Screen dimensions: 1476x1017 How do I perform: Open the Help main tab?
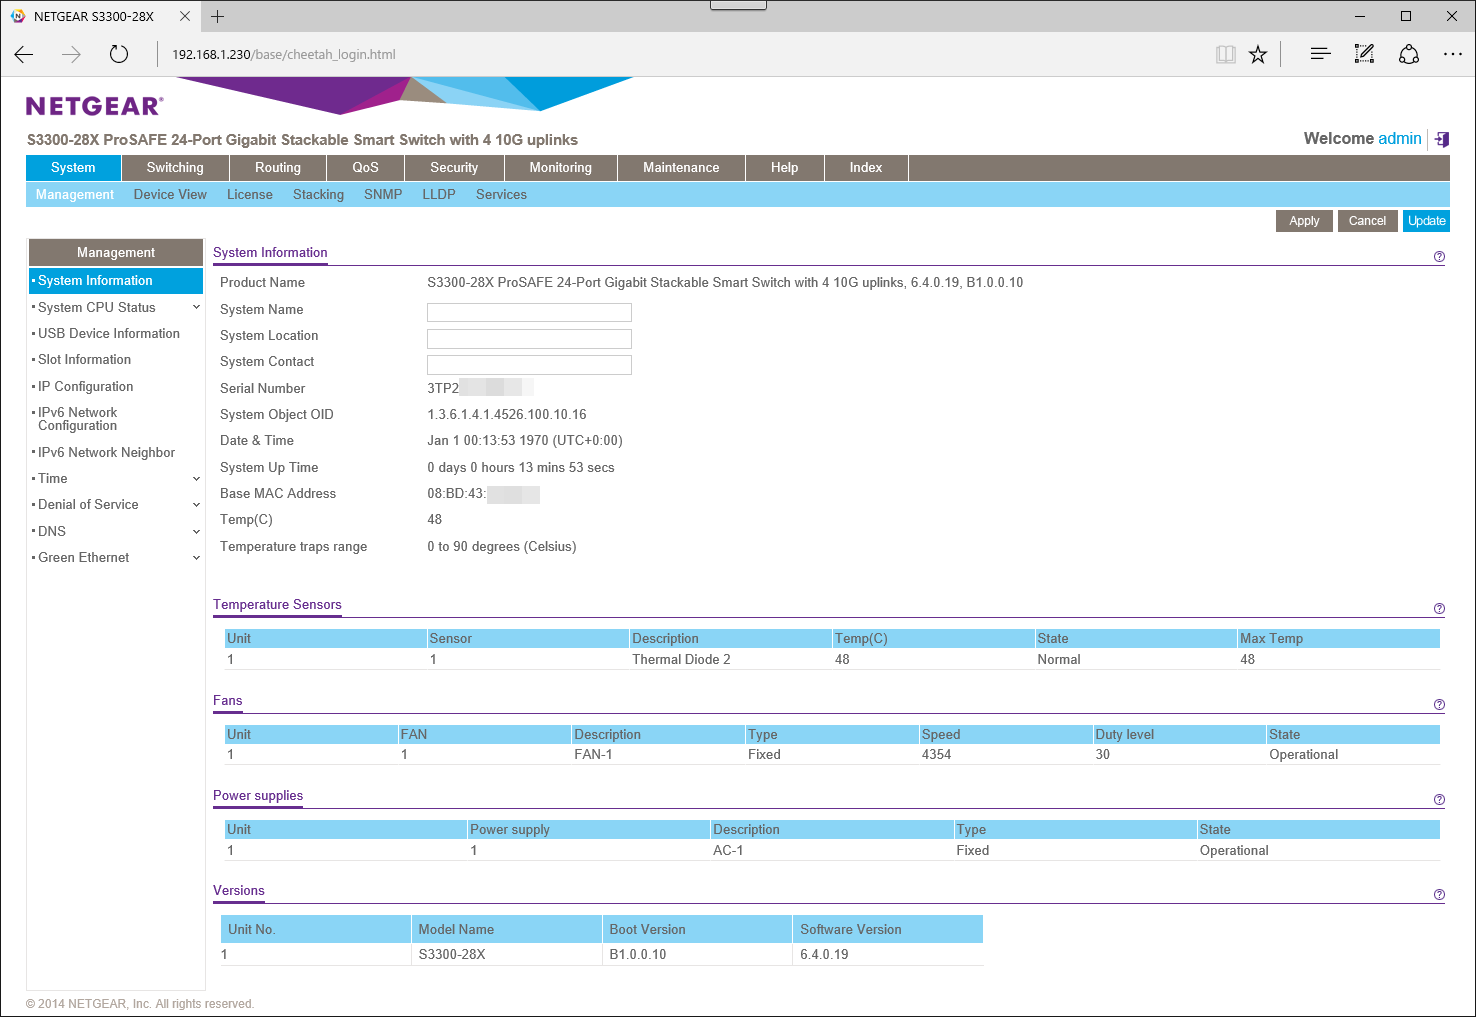pyautogui.click(x=785, y=168)
